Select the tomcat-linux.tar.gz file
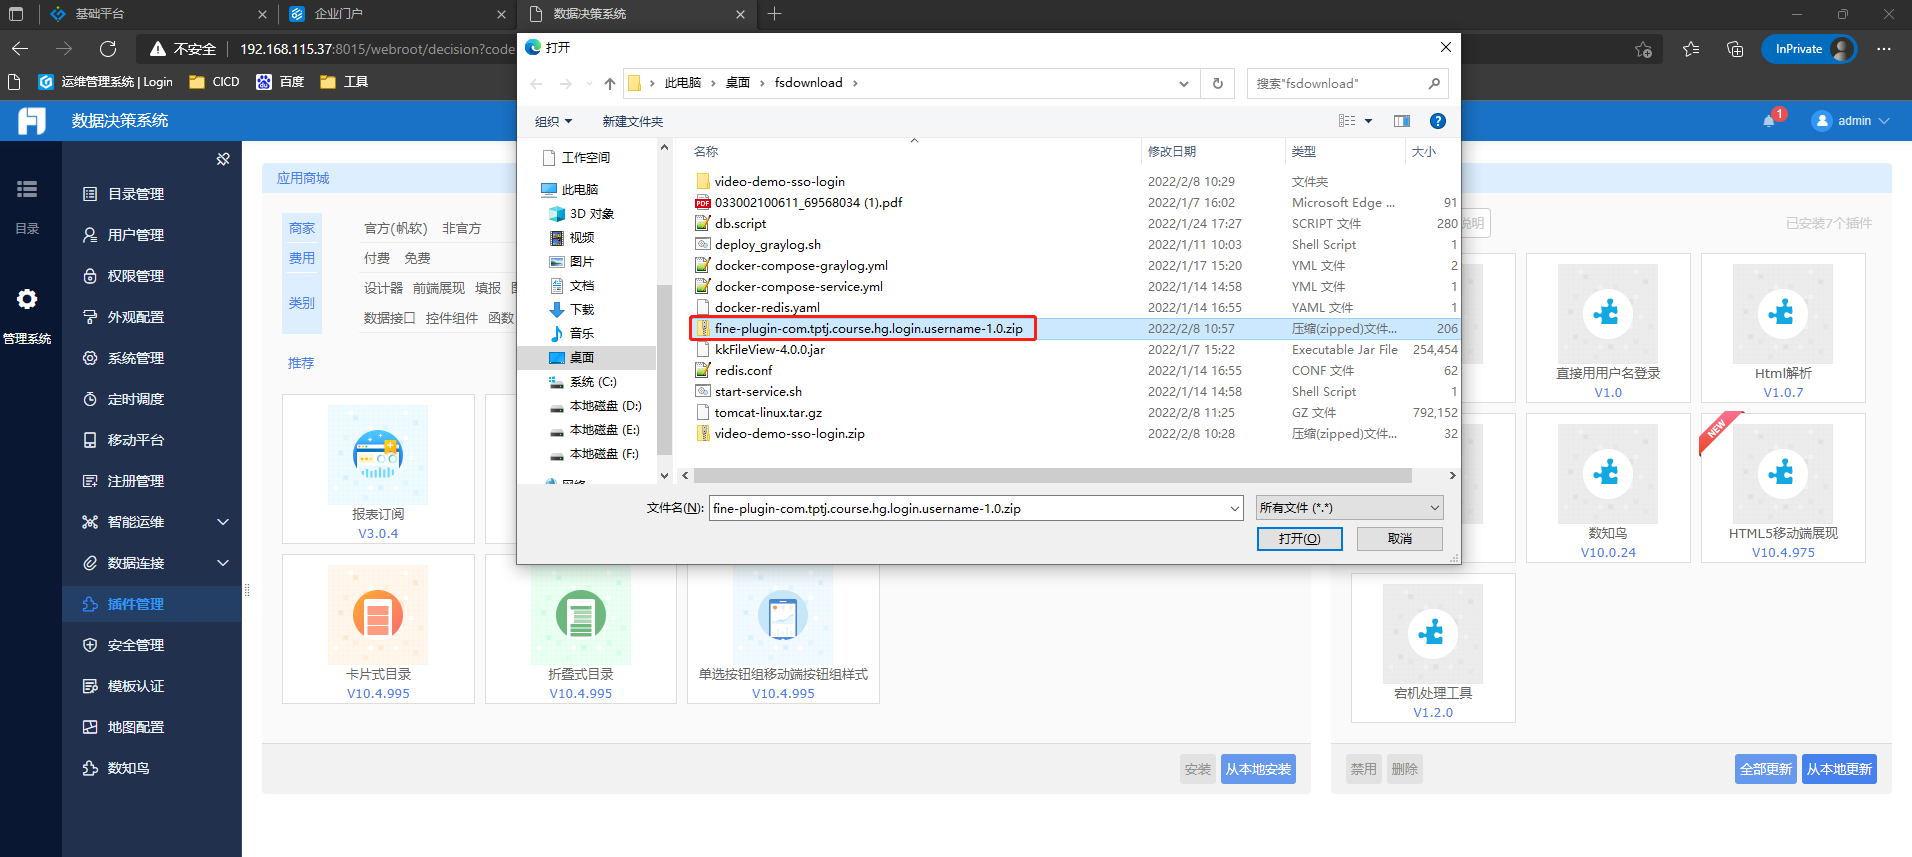Viewport: 1912px width, 857px height. (x=768, y=413)
